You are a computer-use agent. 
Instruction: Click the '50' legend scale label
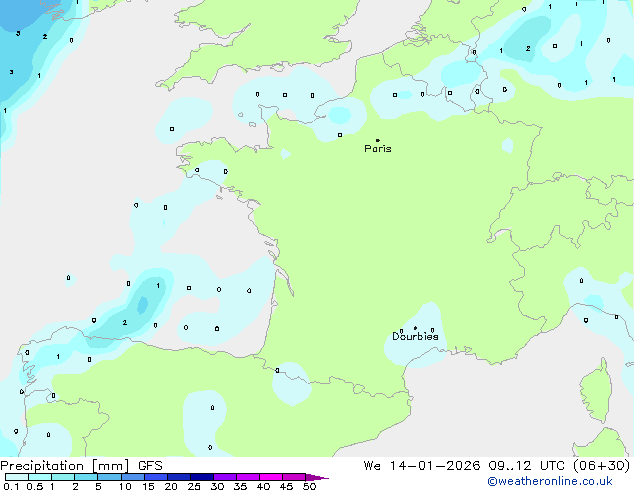[309, 486]
